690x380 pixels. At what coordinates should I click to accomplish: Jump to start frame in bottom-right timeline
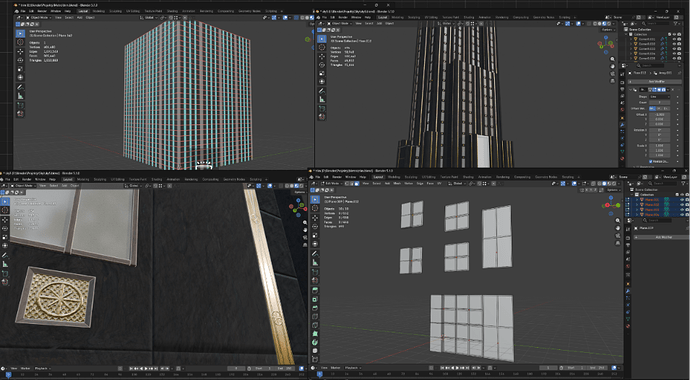[x=442, y=368]
